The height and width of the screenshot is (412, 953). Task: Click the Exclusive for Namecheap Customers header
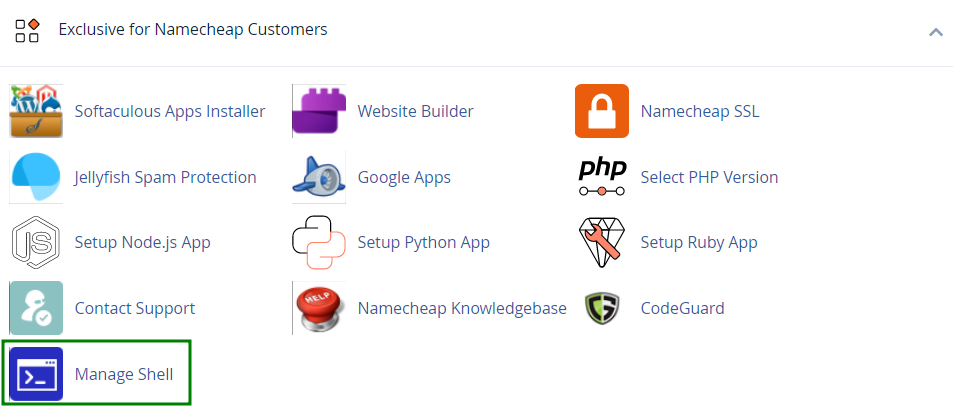pos(193,29)
